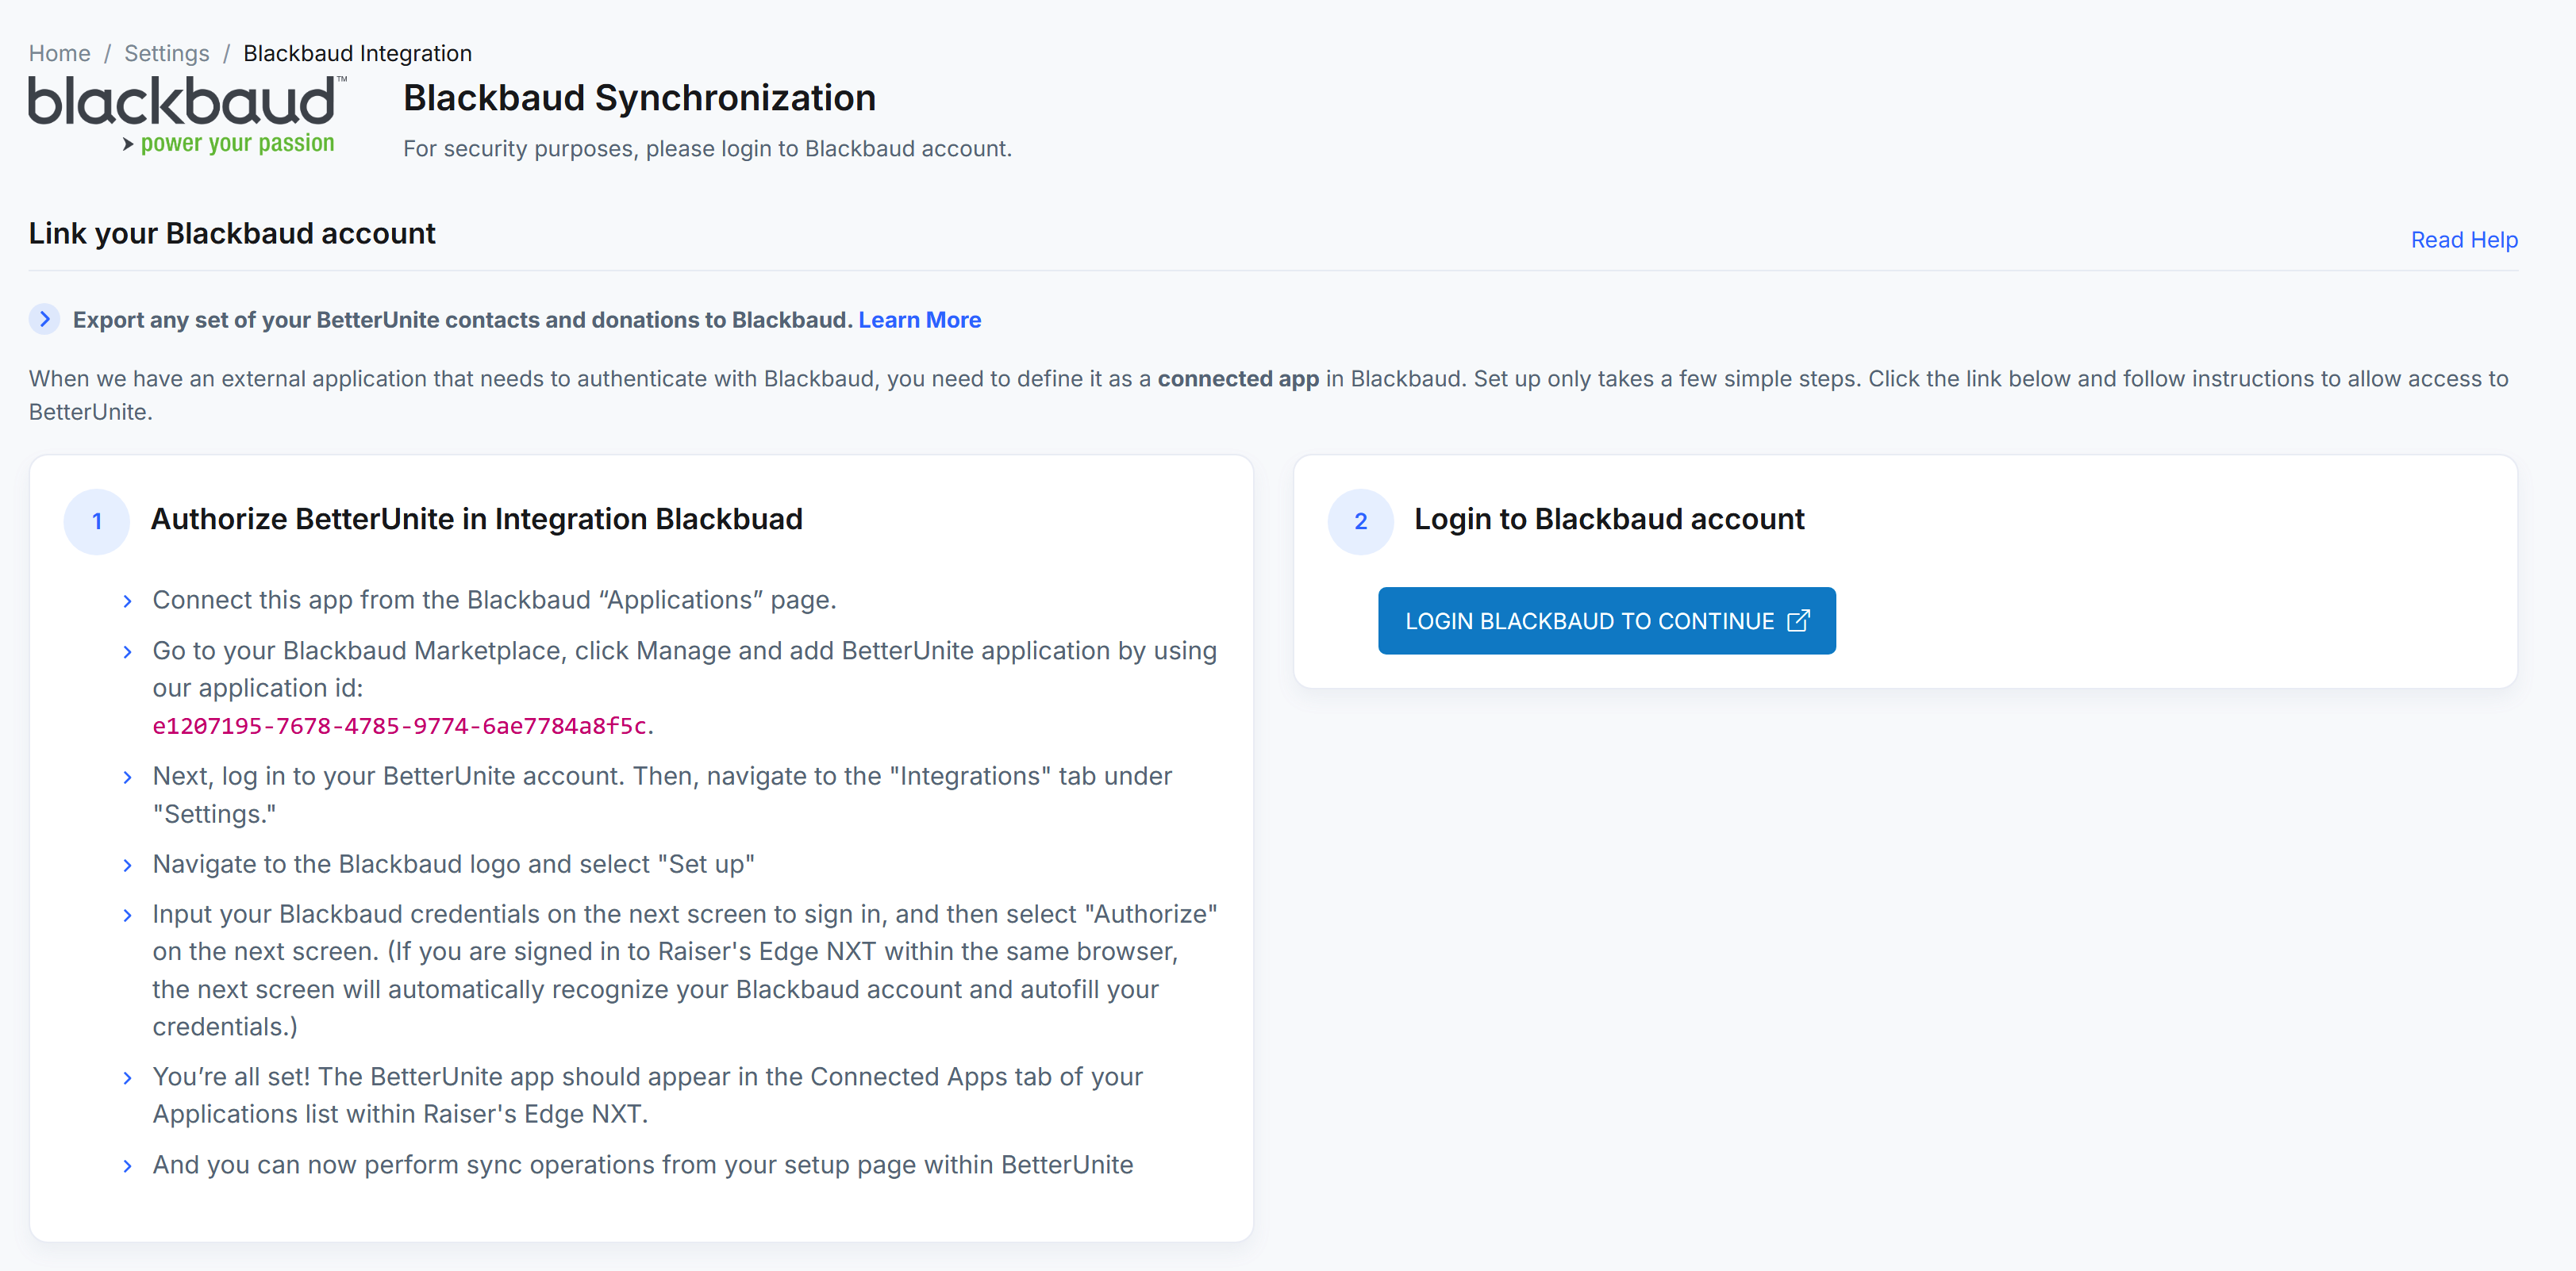
Task: Click chevron beside 'Next, log in' step
Action: click(x=127, y=777)
